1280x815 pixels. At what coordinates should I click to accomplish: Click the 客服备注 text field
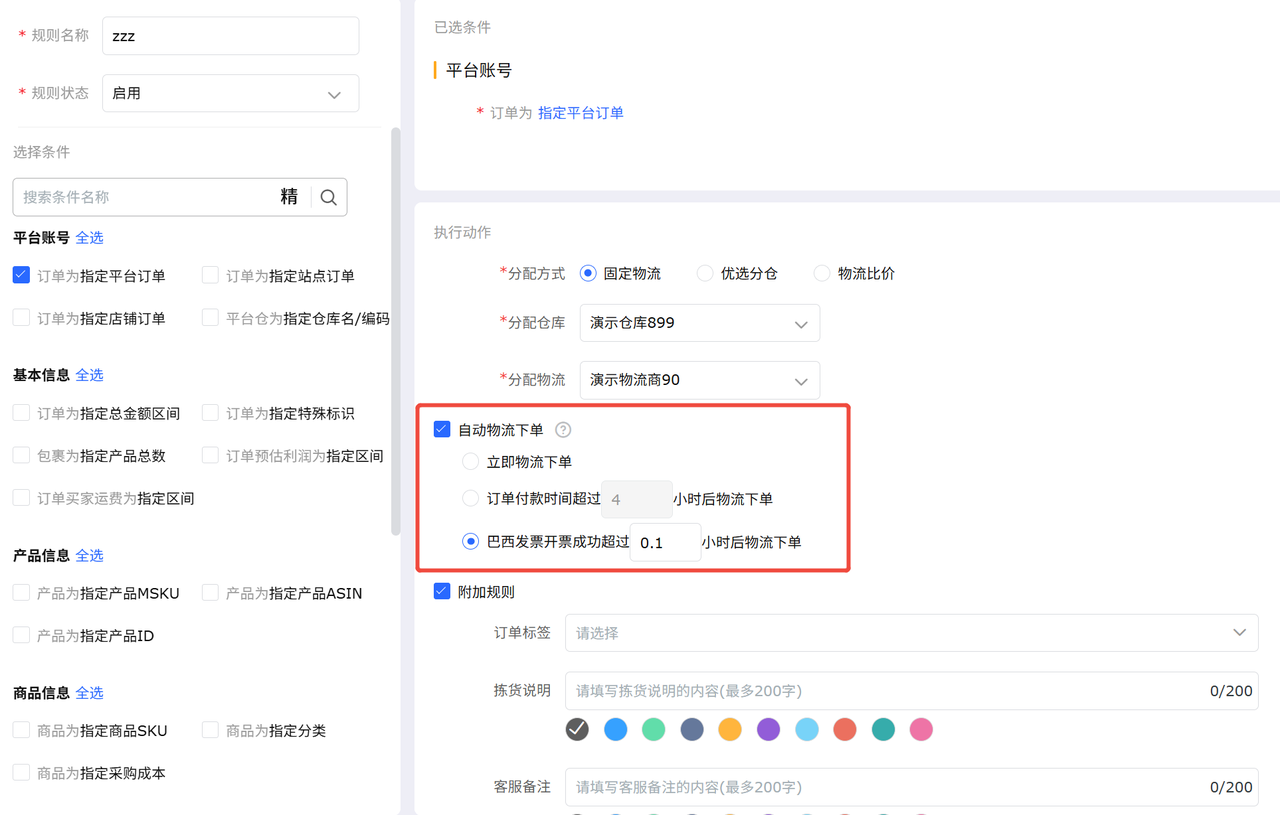pos(912,787)
